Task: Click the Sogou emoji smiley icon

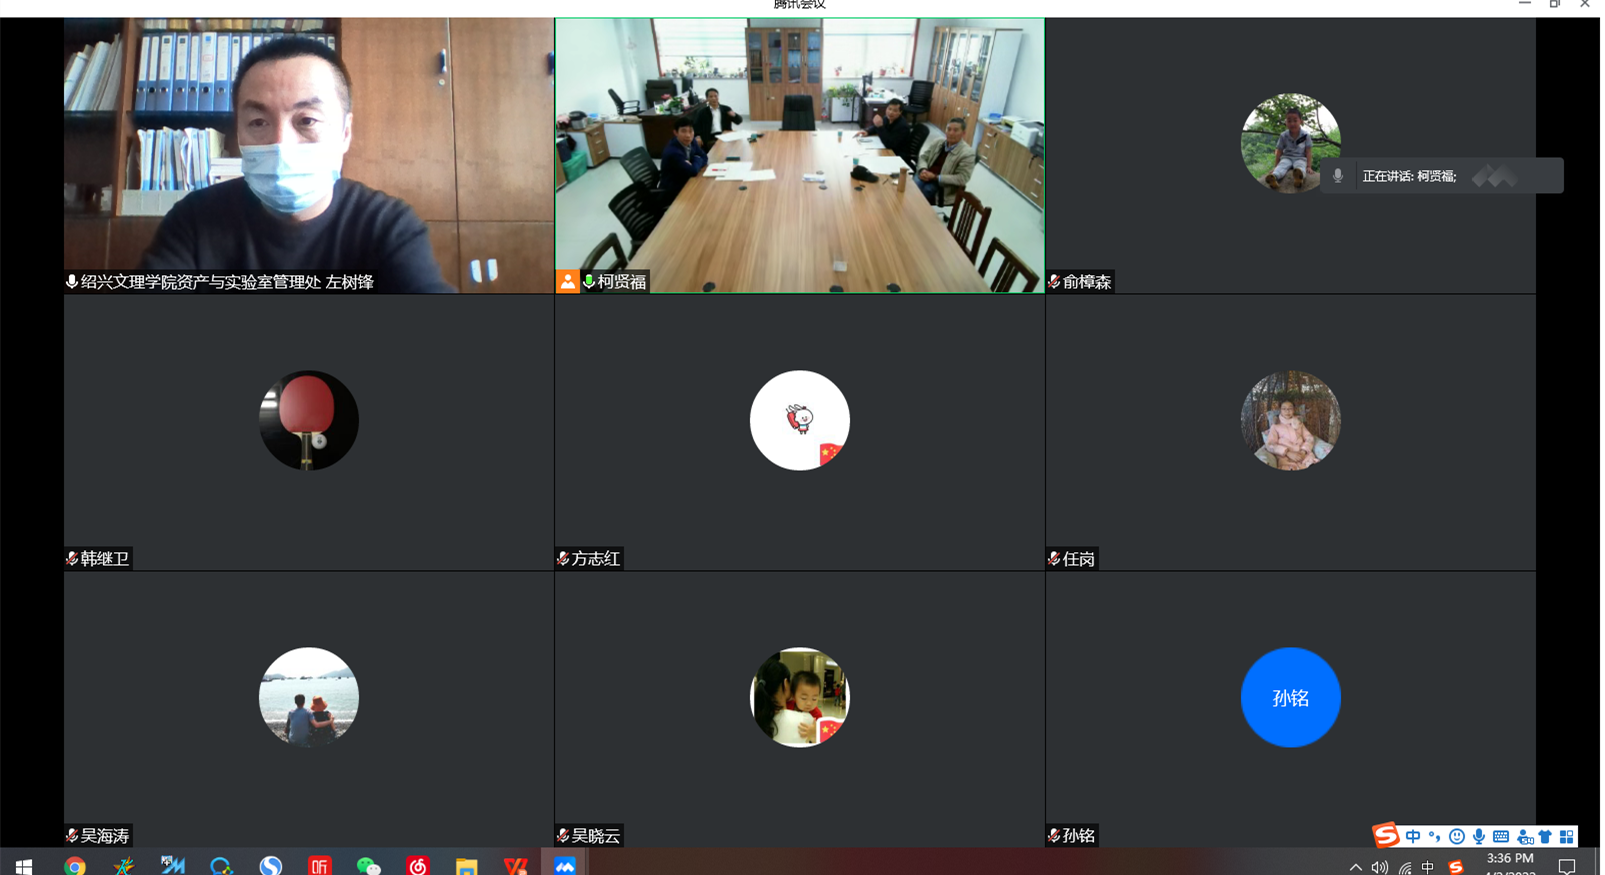Action: click(x=1456, y=836)
